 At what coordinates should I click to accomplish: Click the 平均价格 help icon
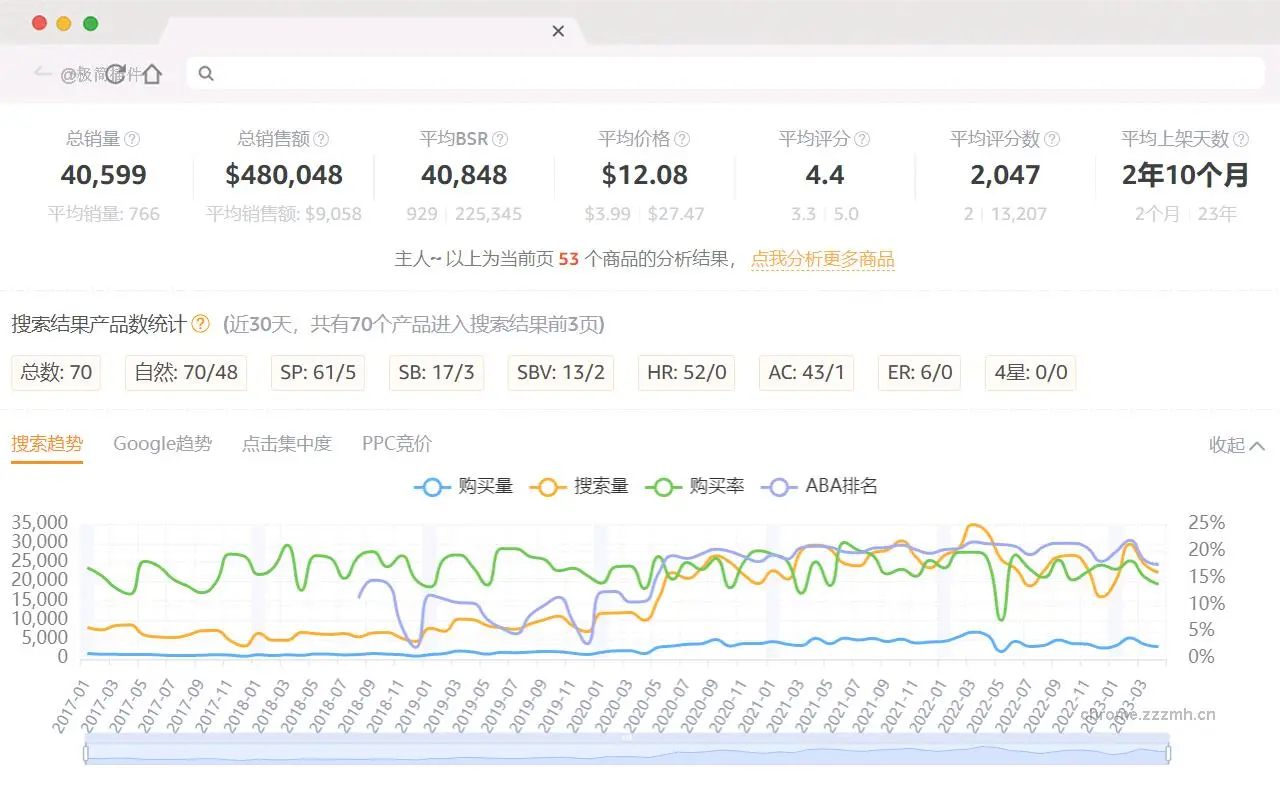pyautogui.click(x=680, y=140)
